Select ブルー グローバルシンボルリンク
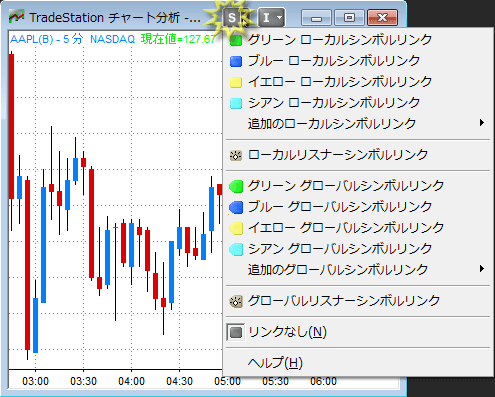 point(358,207)
